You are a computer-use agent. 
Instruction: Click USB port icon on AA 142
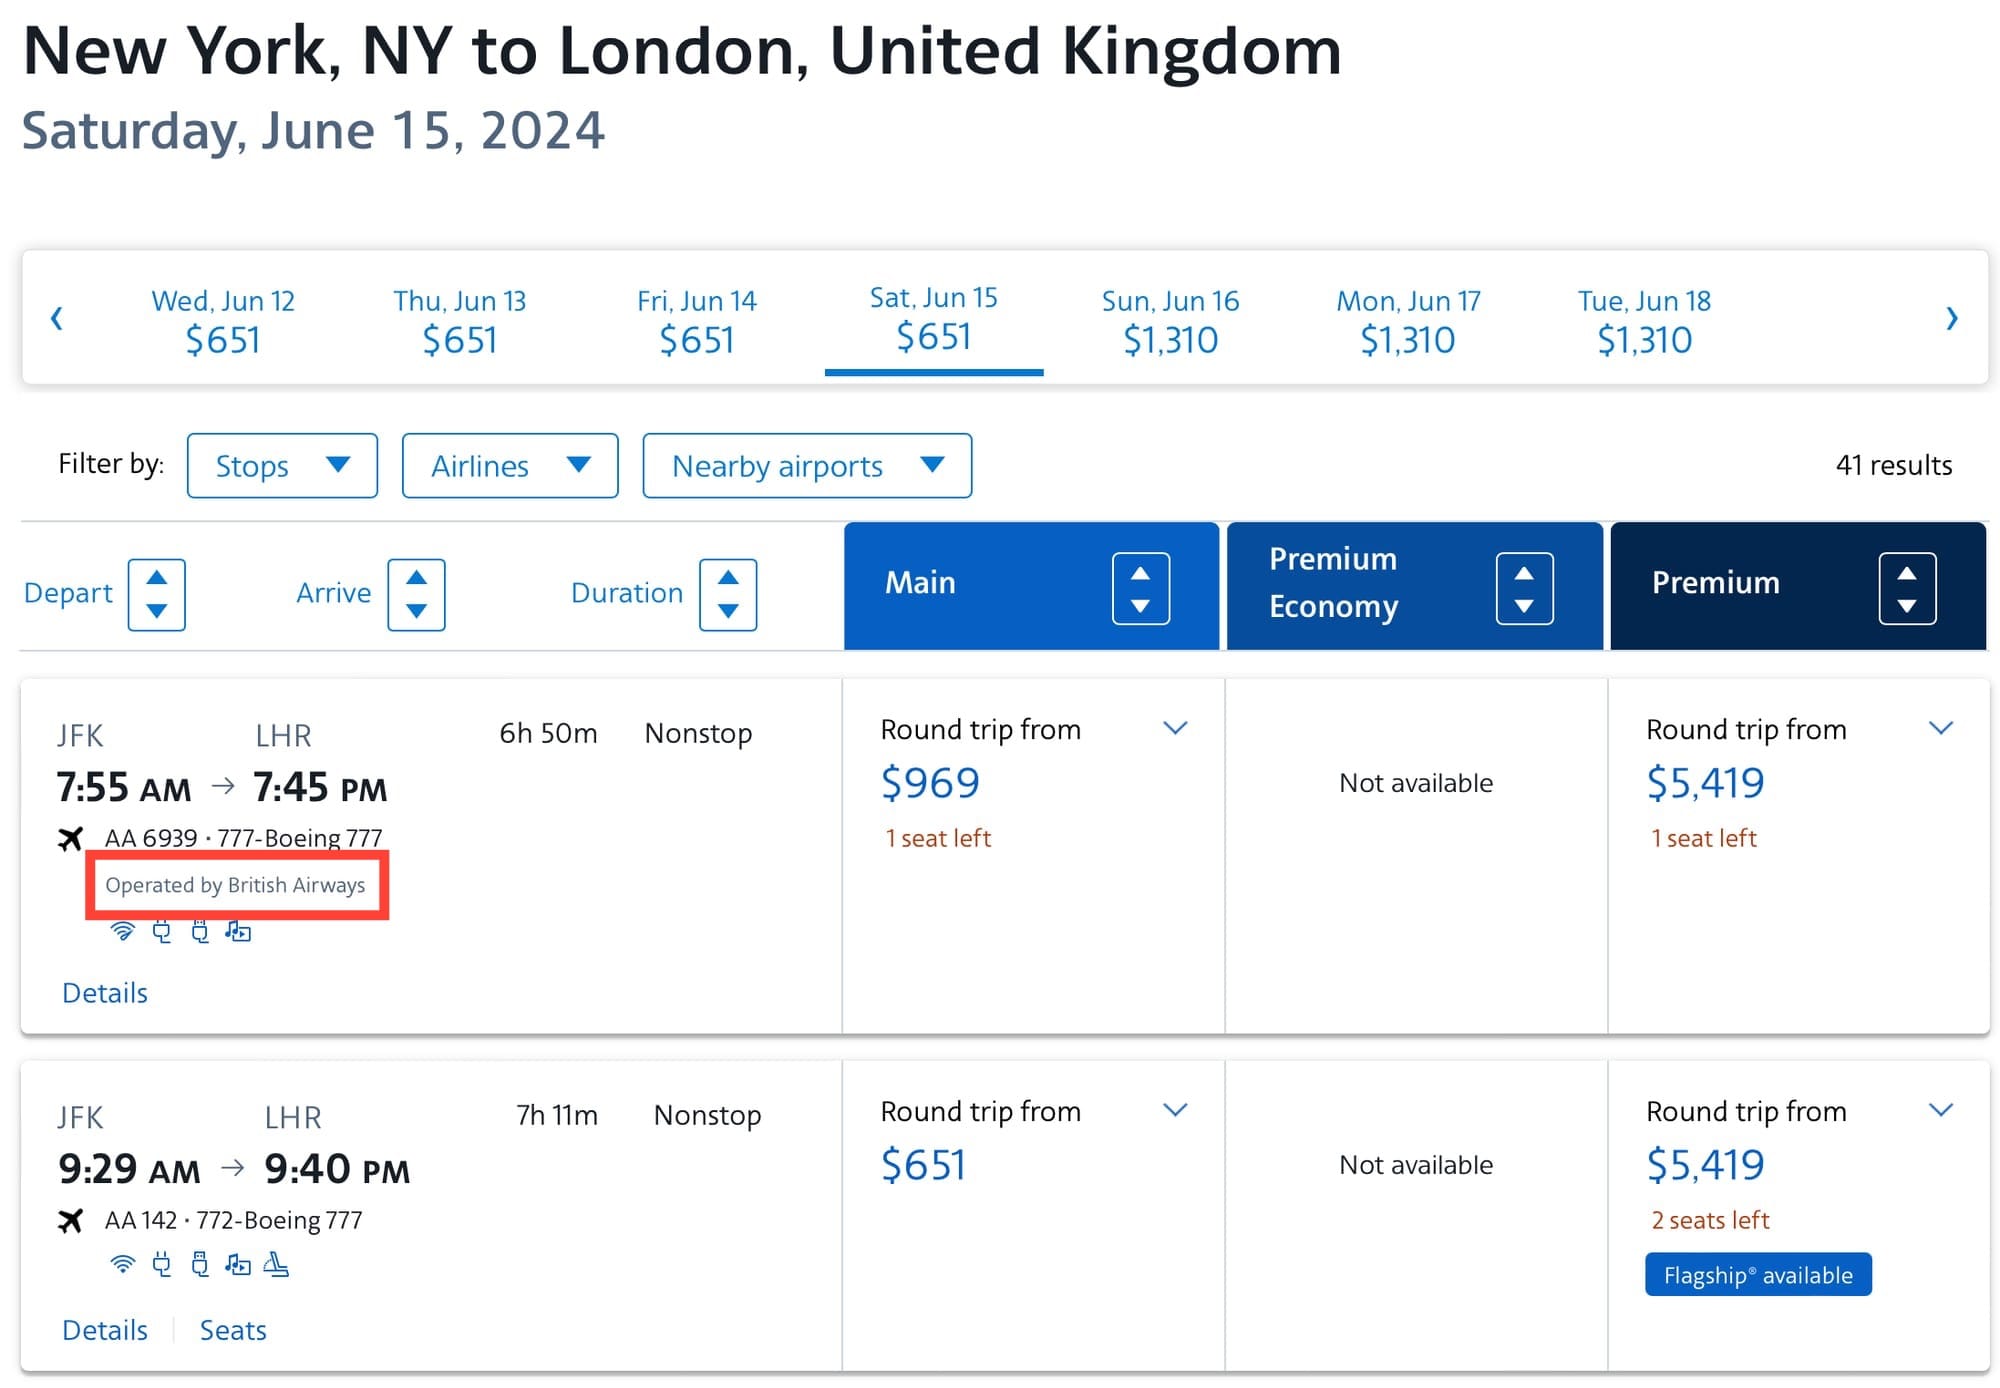point(200,1265)
